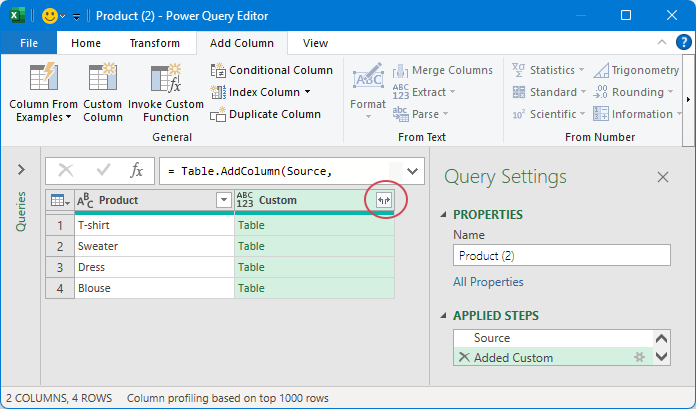
Task: Click the Duplicate Column button
Action: (266, 114)
